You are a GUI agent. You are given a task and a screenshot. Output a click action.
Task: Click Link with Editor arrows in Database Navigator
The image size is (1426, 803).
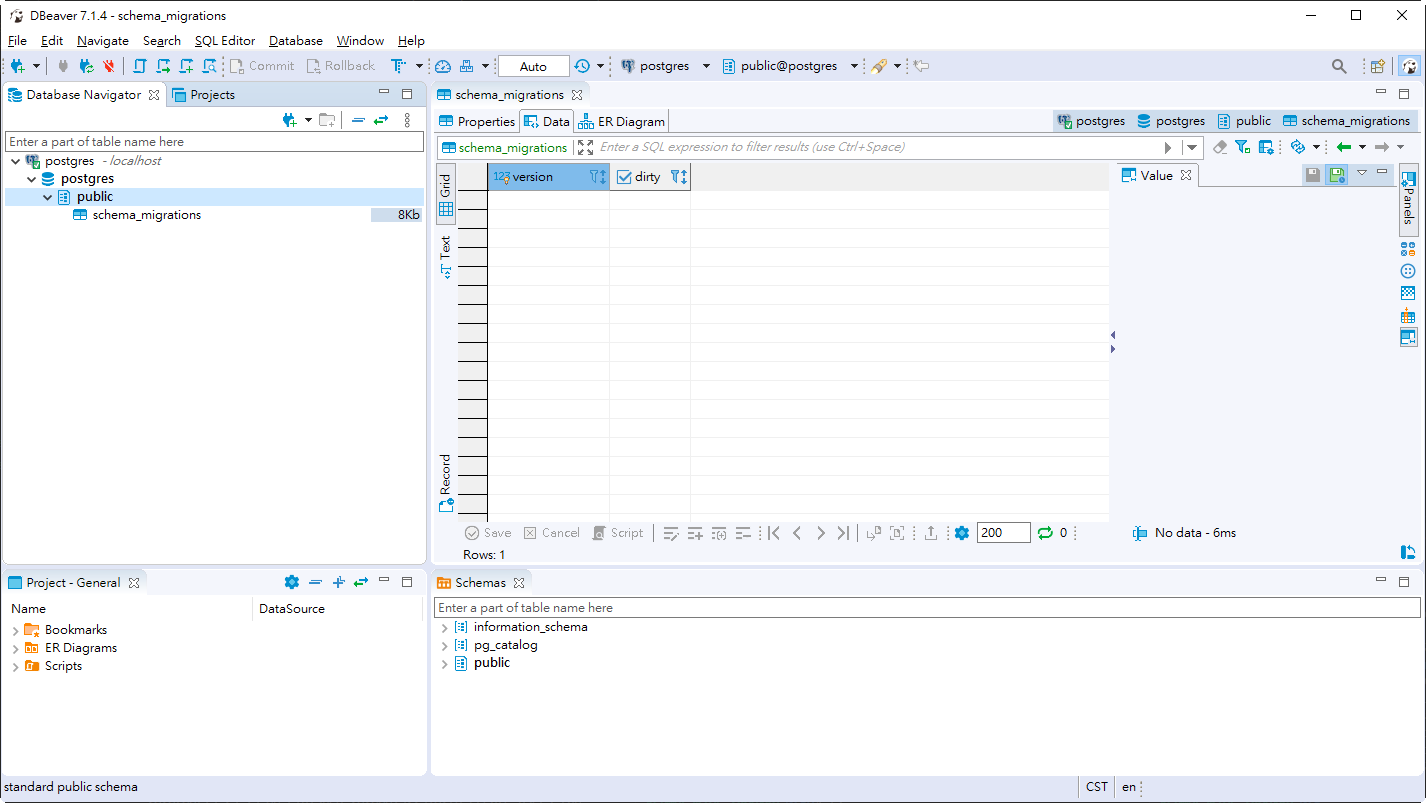381,120
